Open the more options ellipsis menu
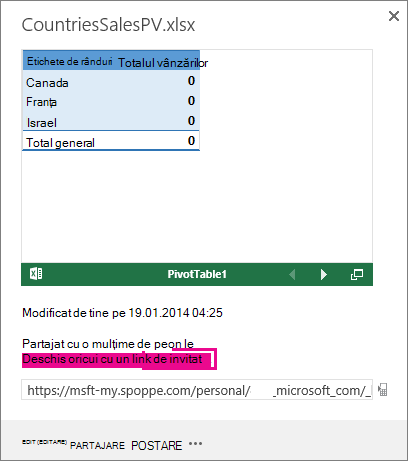The height and width of the screenshot is (461, 408). [x=195, y=444]
